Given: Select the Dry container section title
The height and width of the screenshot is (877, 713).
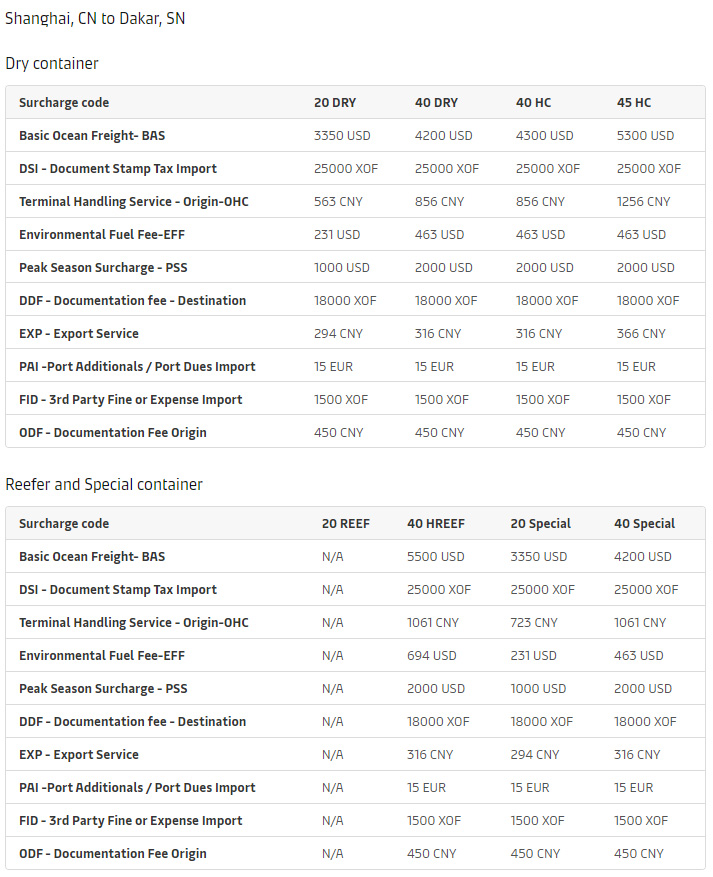Looking at the screenshot, I should [51, 63].
